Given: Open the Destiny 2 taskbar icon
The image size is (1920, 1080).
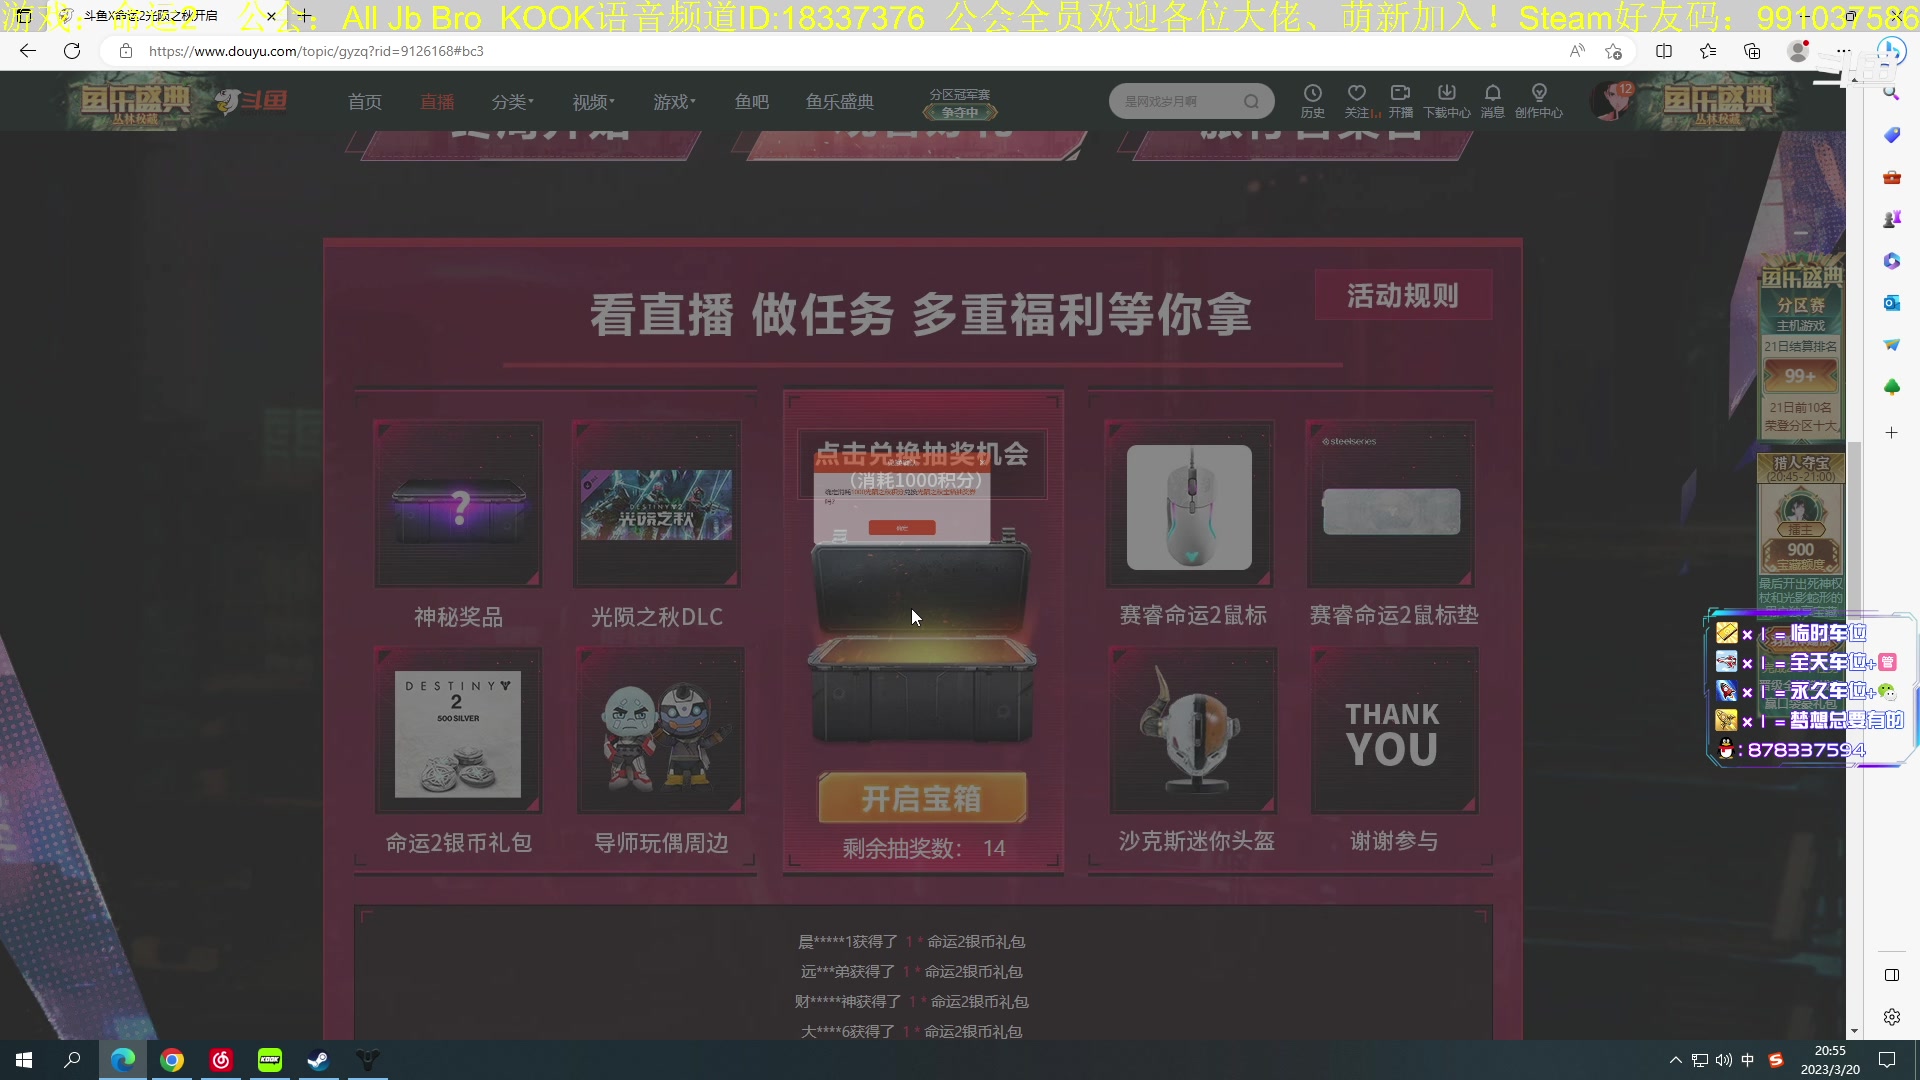Looking at the screenshot, I should click(368, 1060).
